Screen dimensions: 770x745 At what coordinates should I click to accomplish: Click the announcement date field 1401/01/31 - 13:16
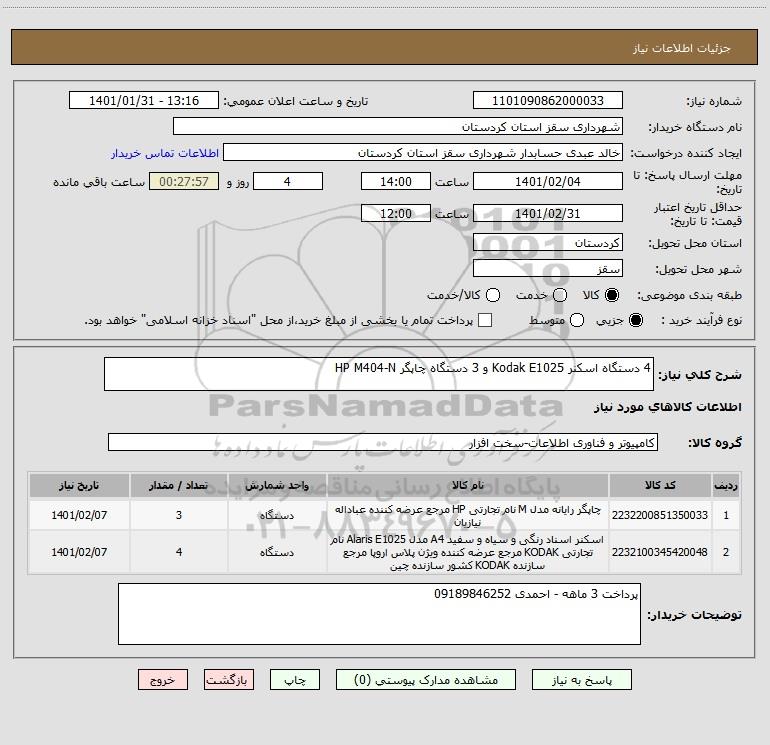[x=144, y=100]
